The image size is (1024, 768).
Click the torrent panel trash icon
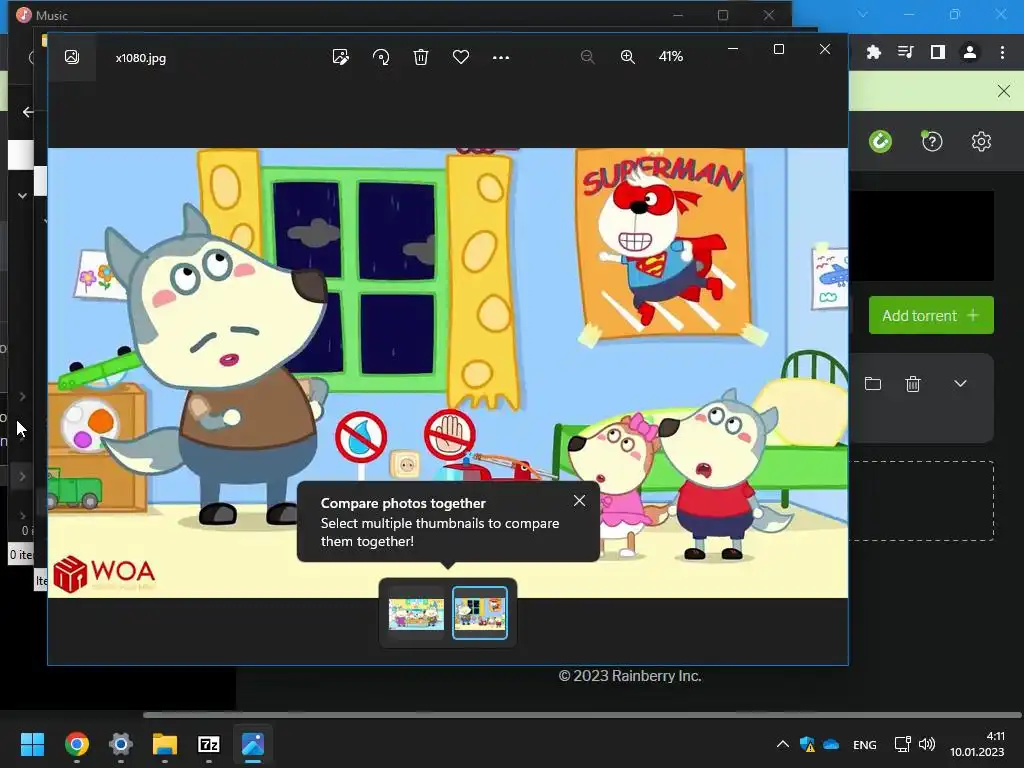point(913,383)
